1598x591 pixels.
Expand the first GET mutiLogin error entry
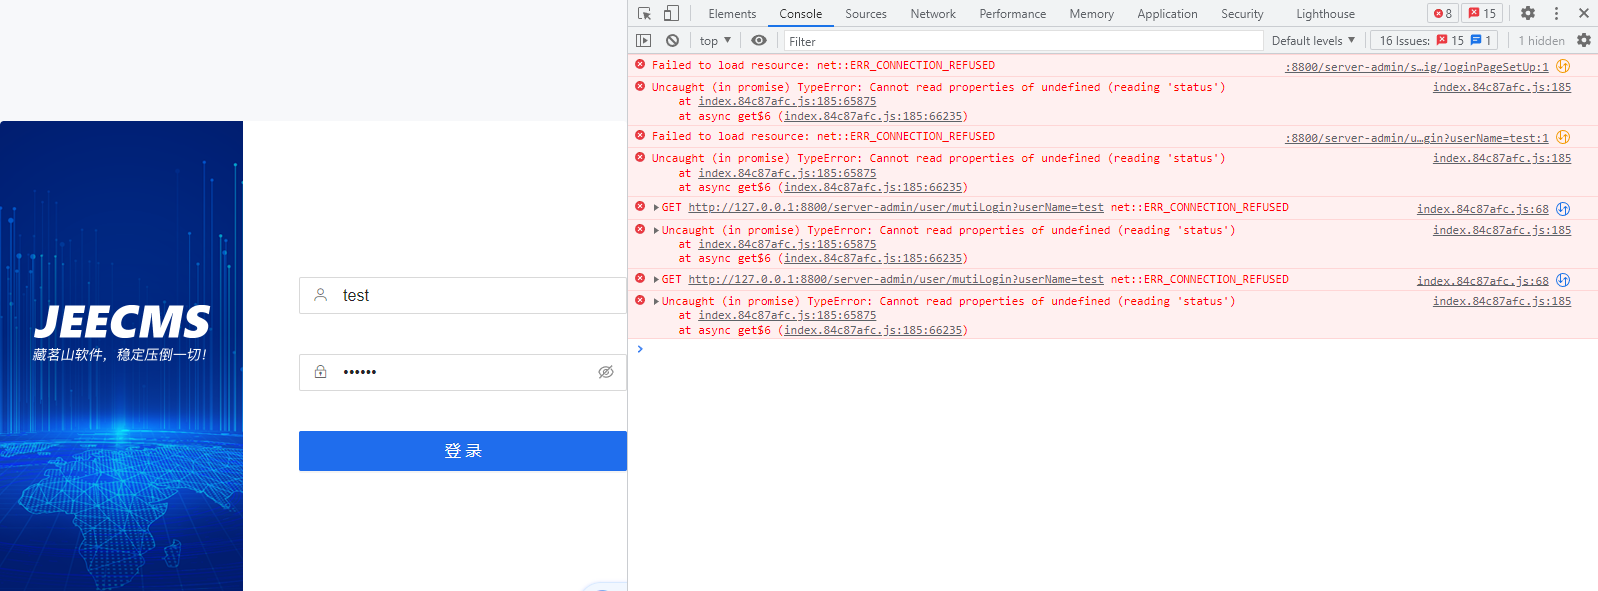pos(656,208)
